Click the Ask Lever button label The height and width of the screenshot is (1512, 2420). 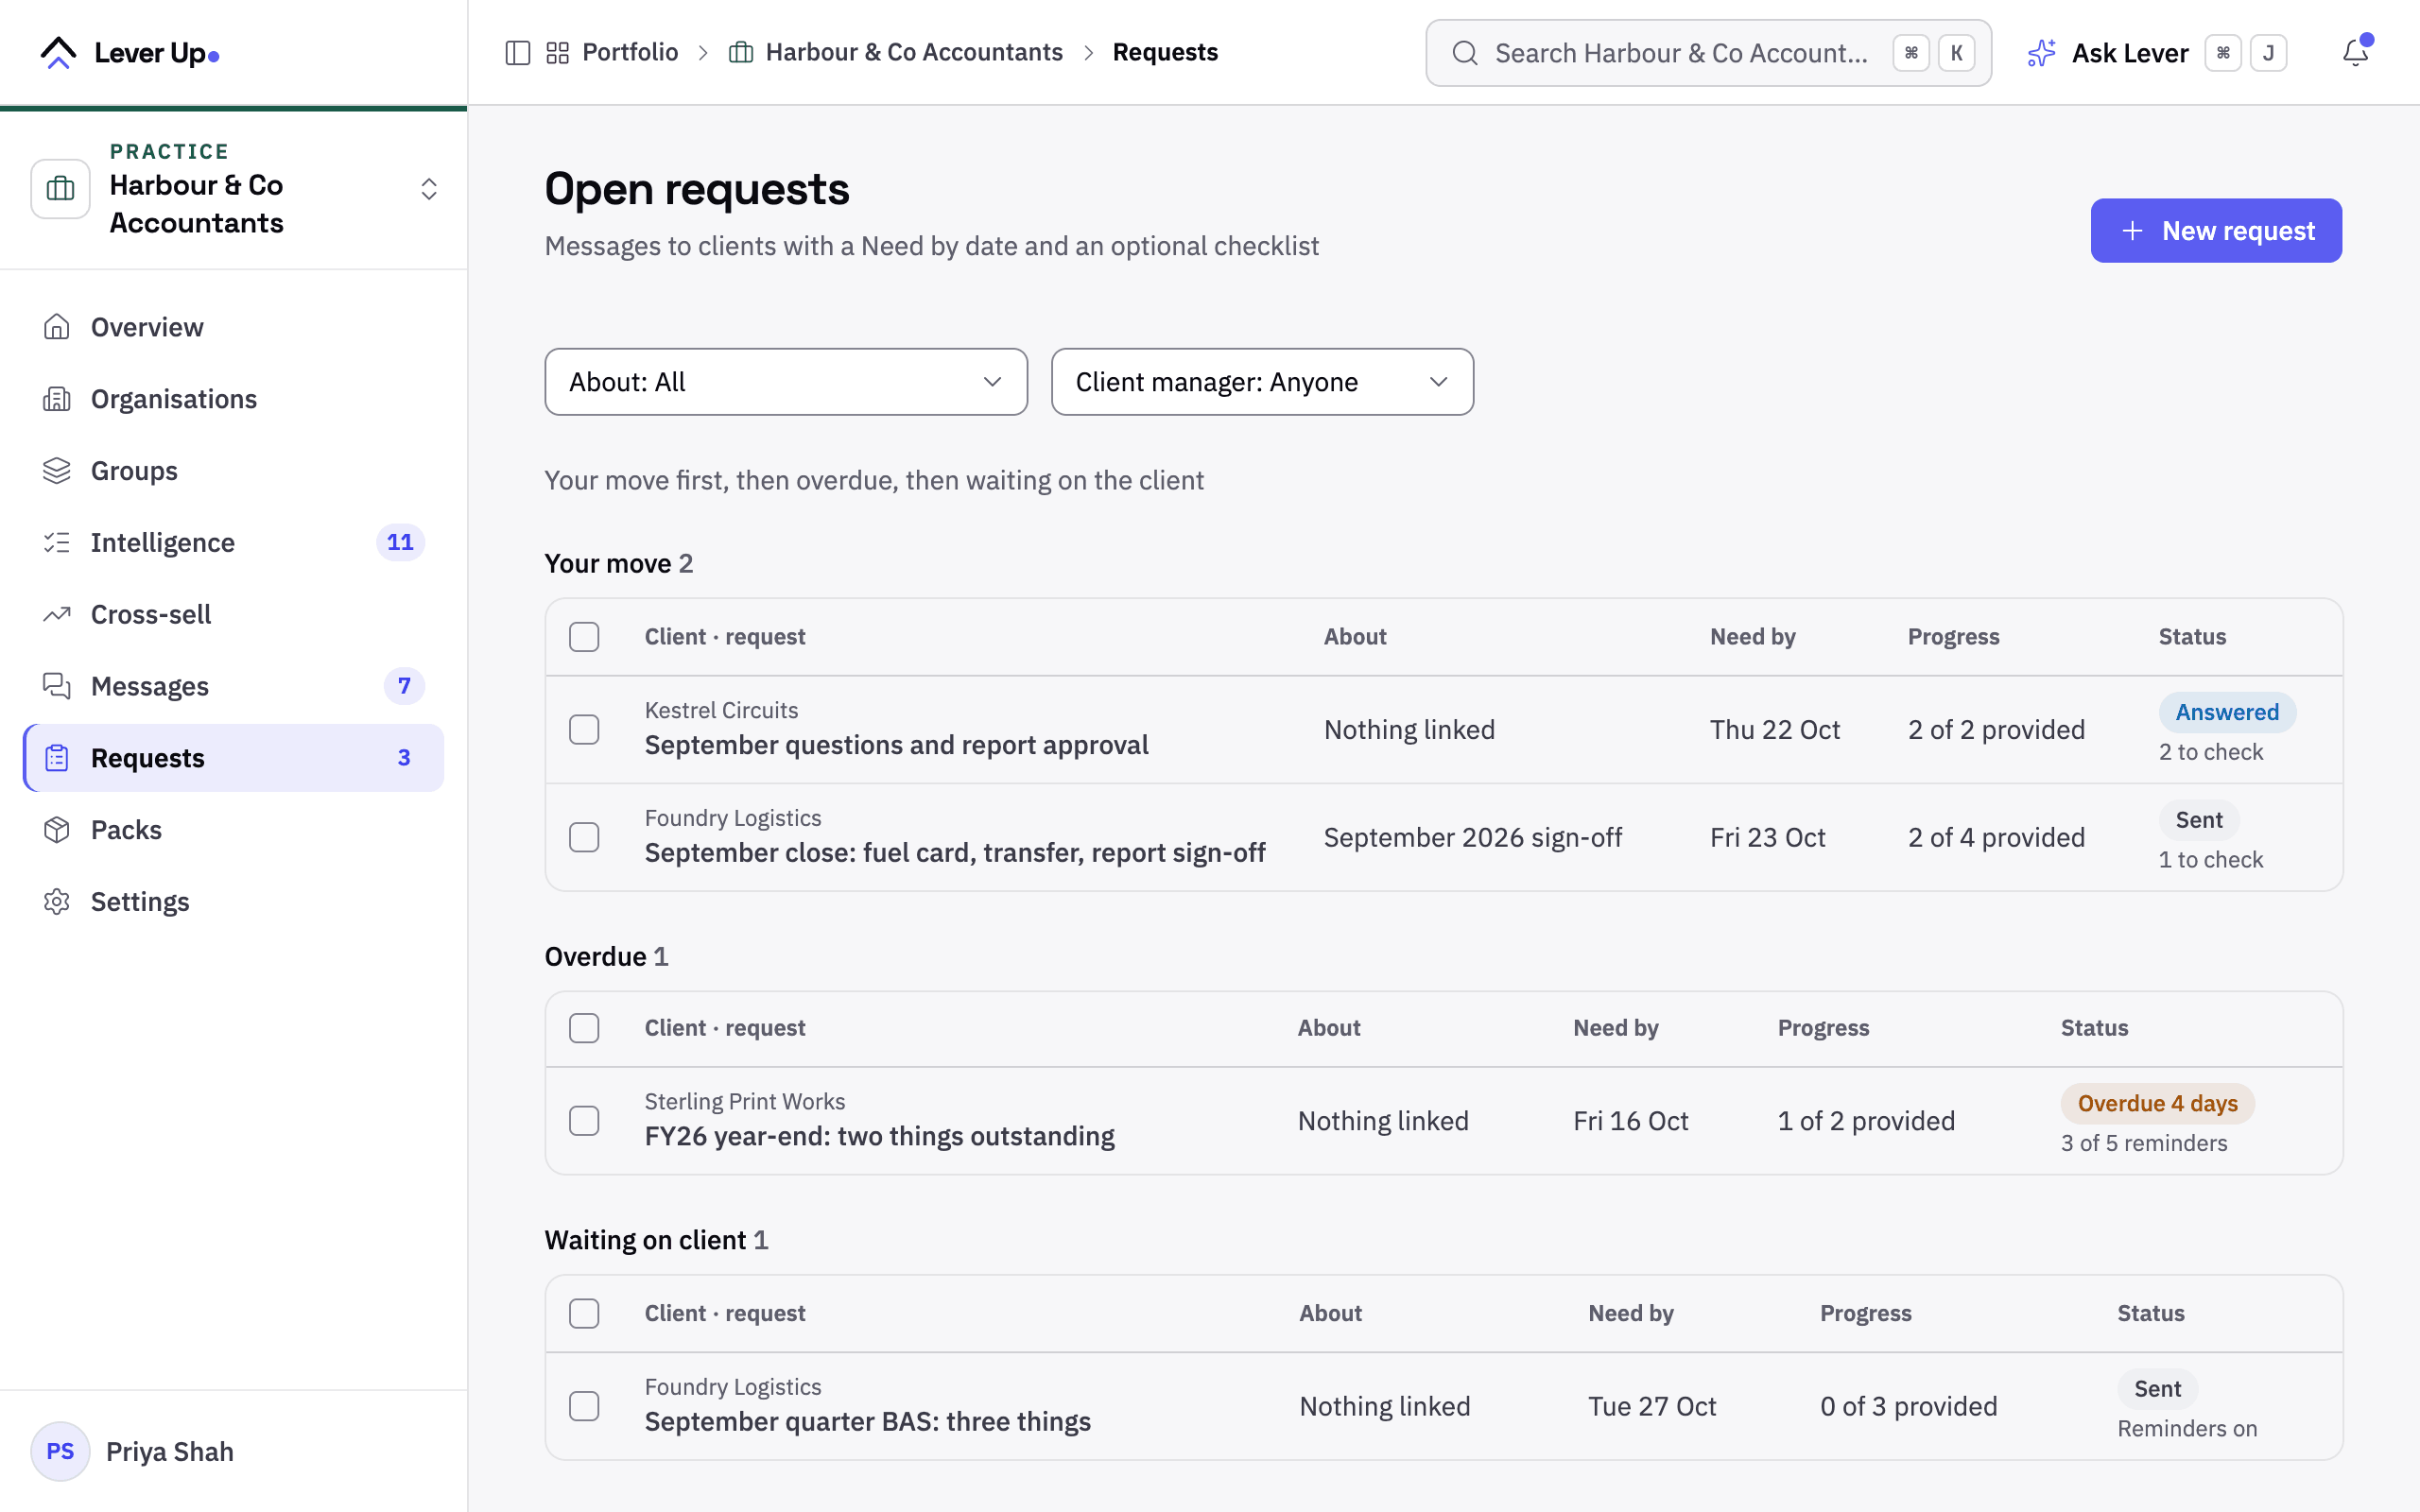tap(2130, 53)
